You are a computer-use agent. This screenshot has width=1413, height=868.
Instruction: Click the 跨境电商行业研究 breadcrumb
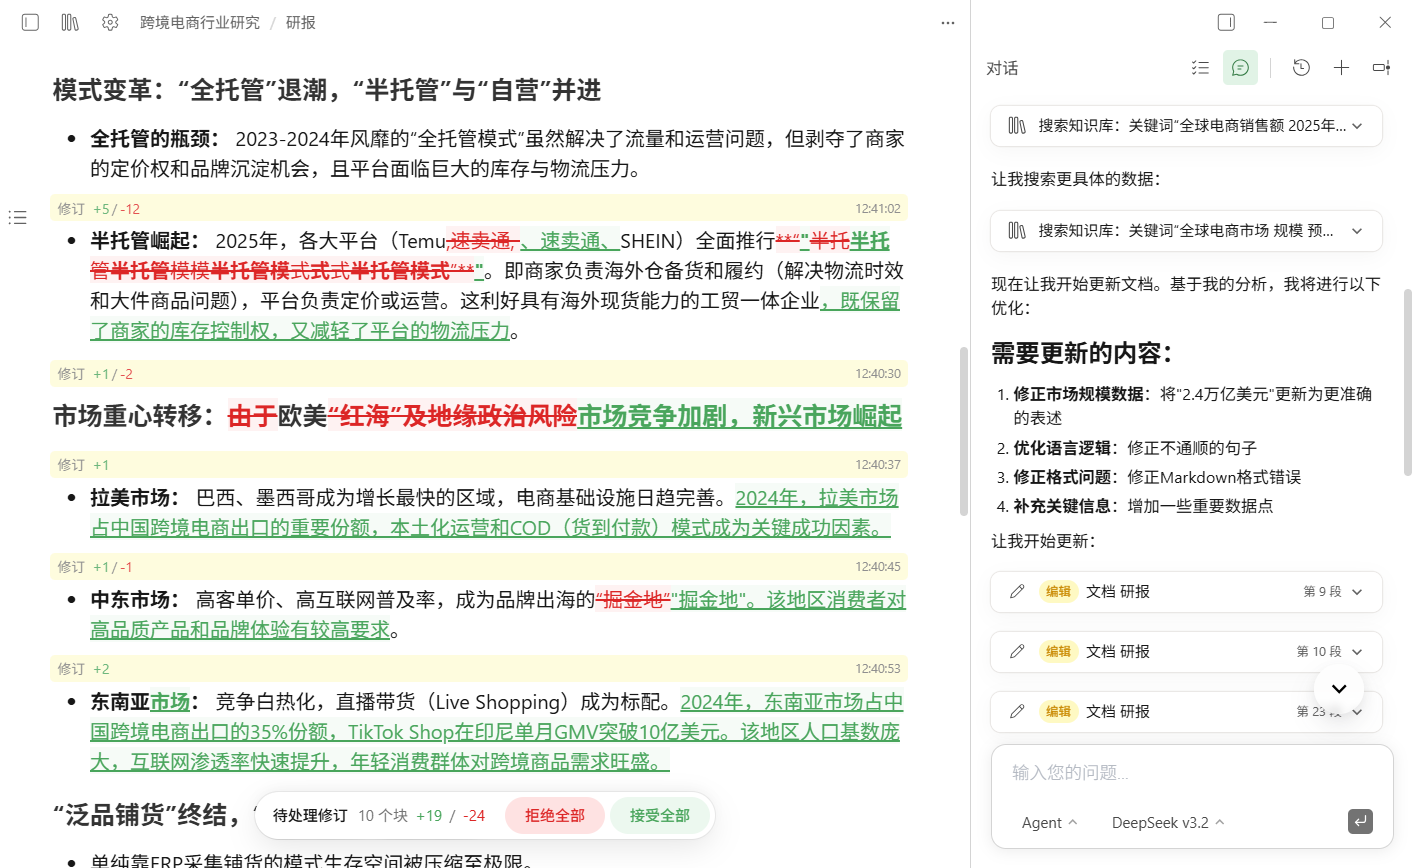click(x=199, y=22)
